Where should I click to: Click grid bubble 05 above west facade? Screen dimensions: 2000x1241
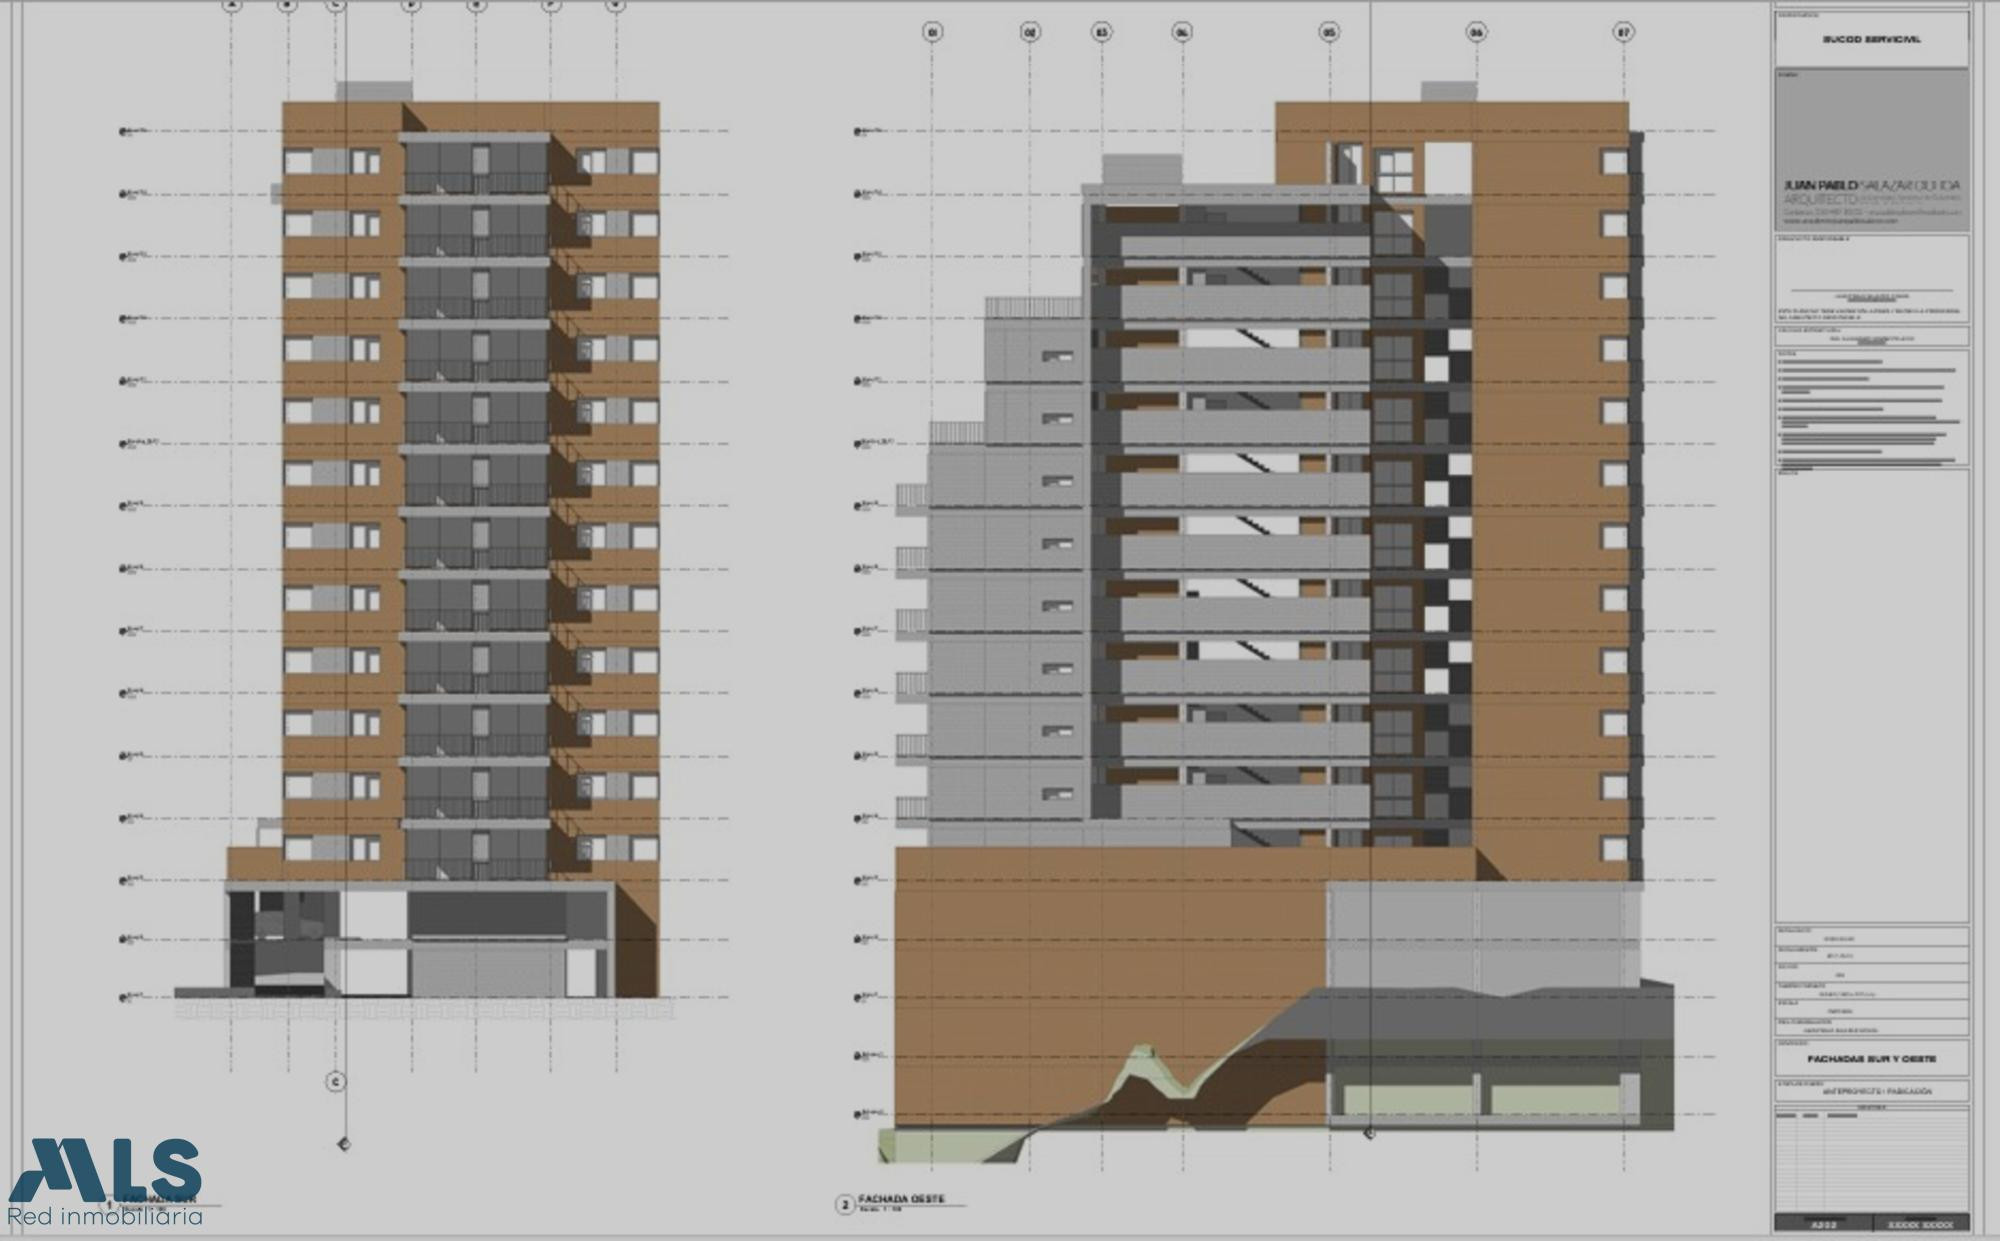pos(1329,33)
